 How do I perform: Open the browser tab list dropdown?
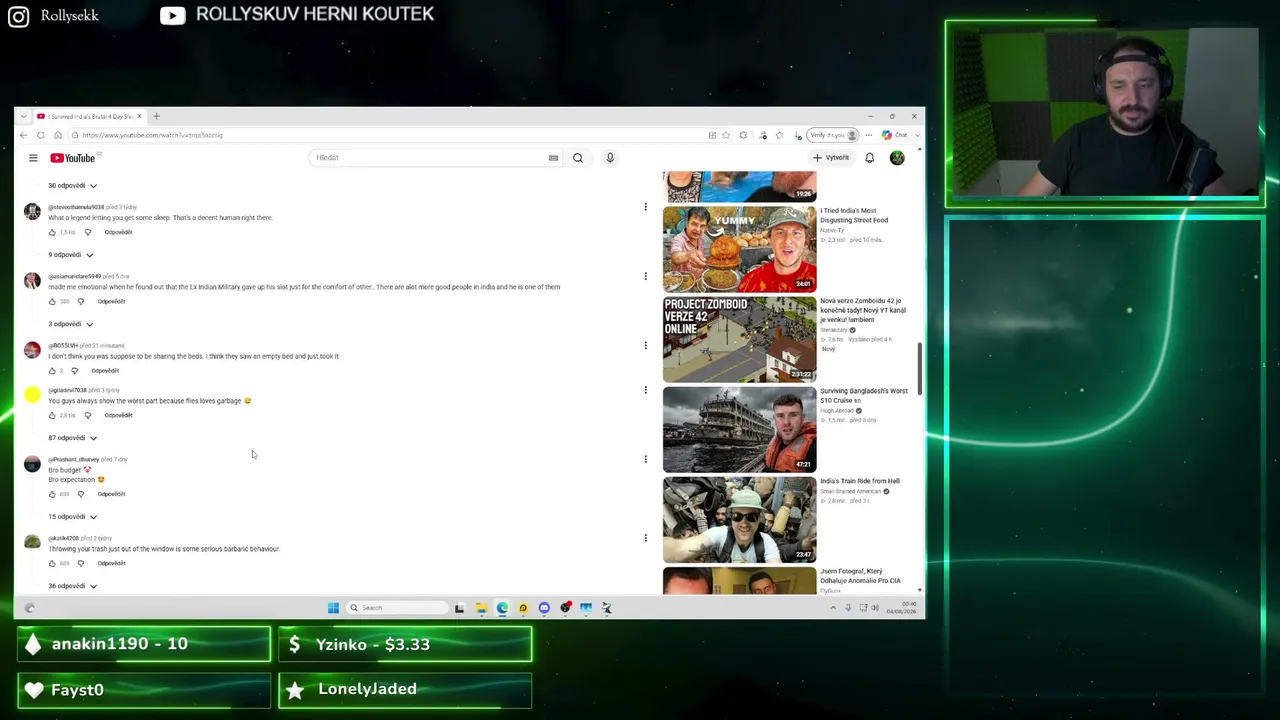24,117
